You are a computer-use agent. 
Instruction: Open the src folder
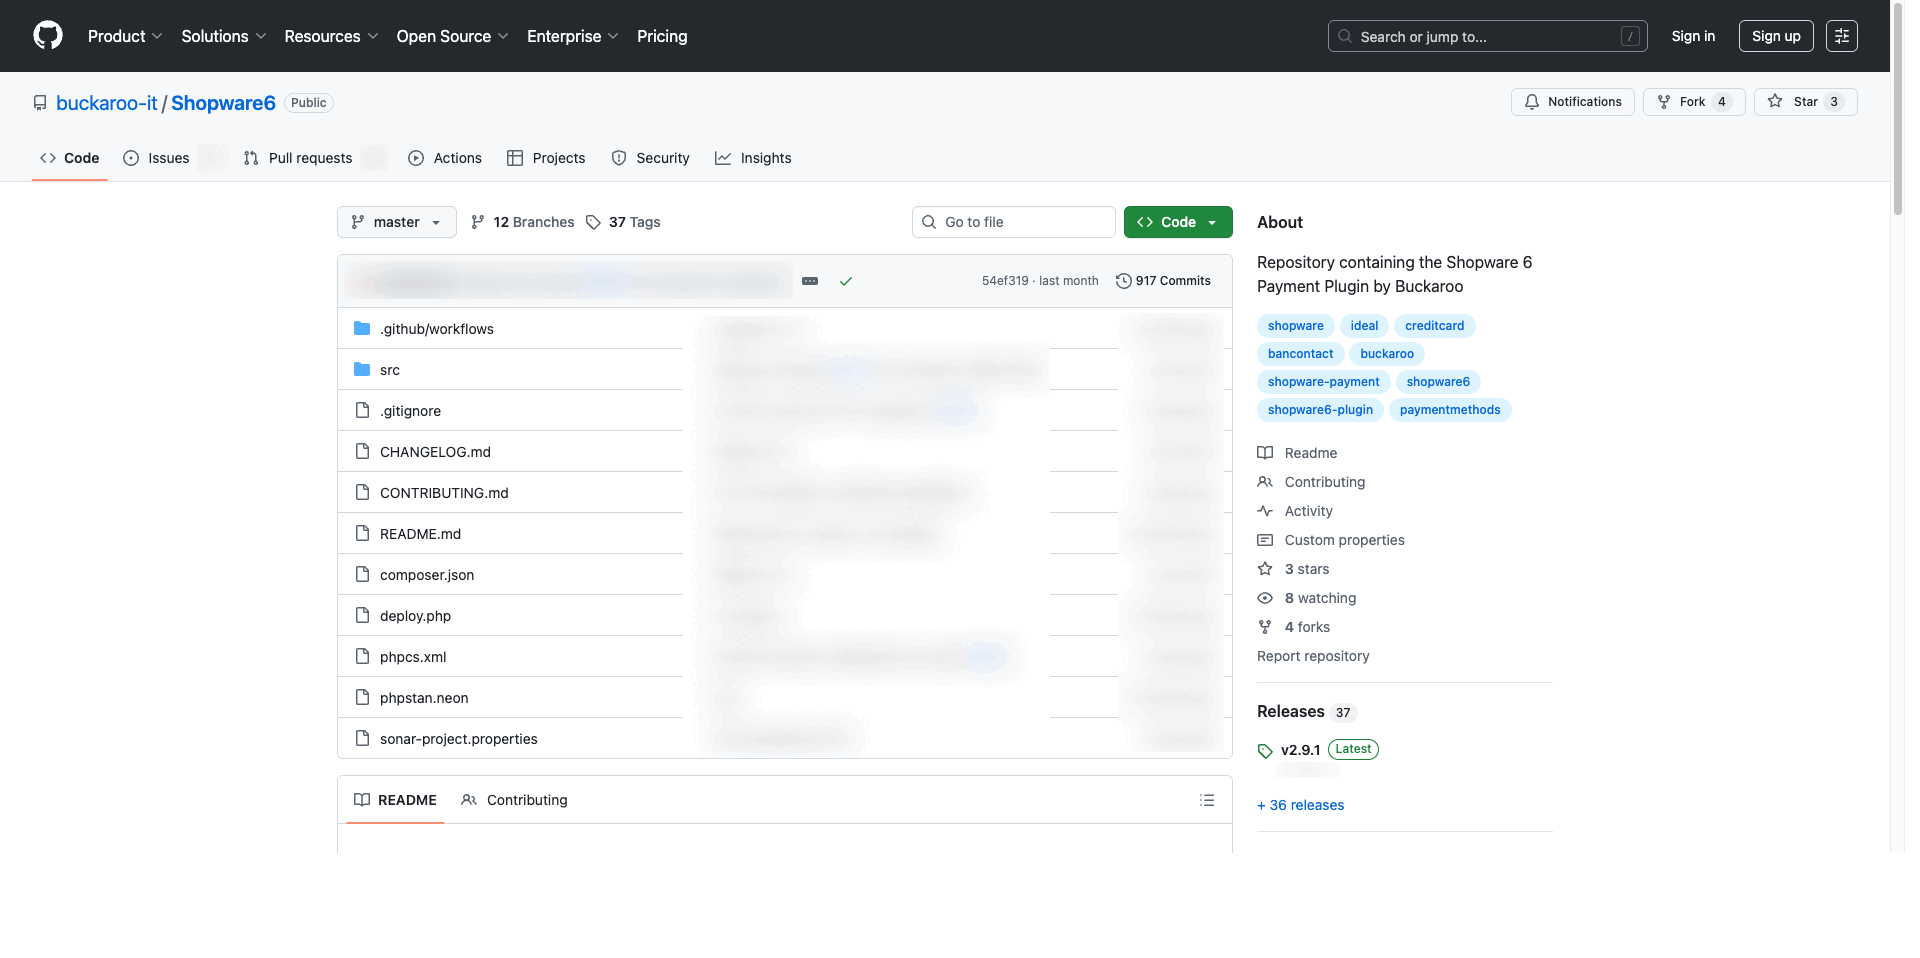[x=390, y=370]
